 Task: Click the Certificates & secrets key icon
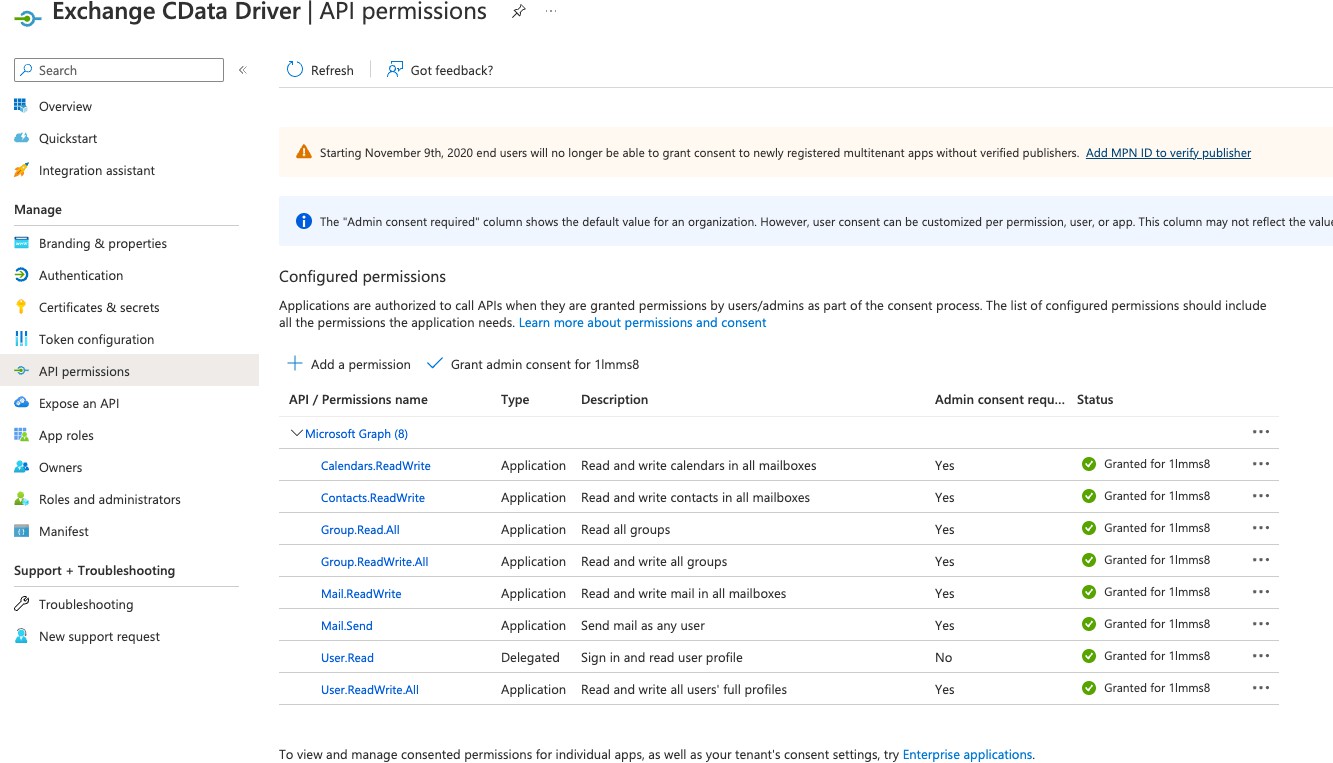tap(21, 307)
